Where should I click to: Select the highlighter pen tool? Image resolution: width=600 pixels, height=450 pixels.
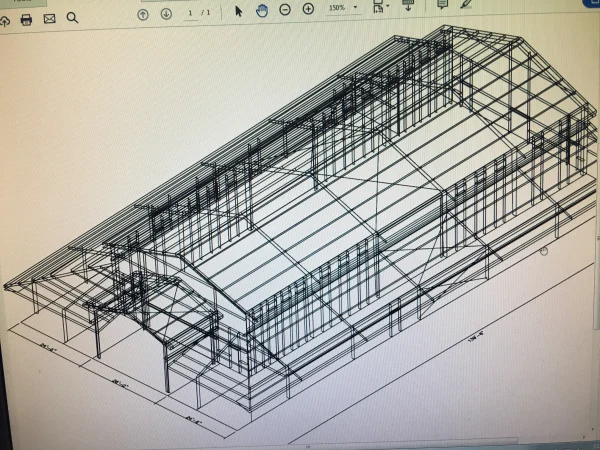(466, 4)
